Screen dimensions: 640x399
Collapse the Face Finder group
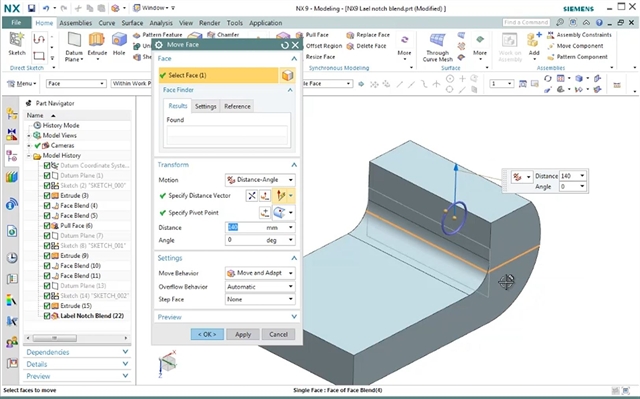tap(290, 90)
